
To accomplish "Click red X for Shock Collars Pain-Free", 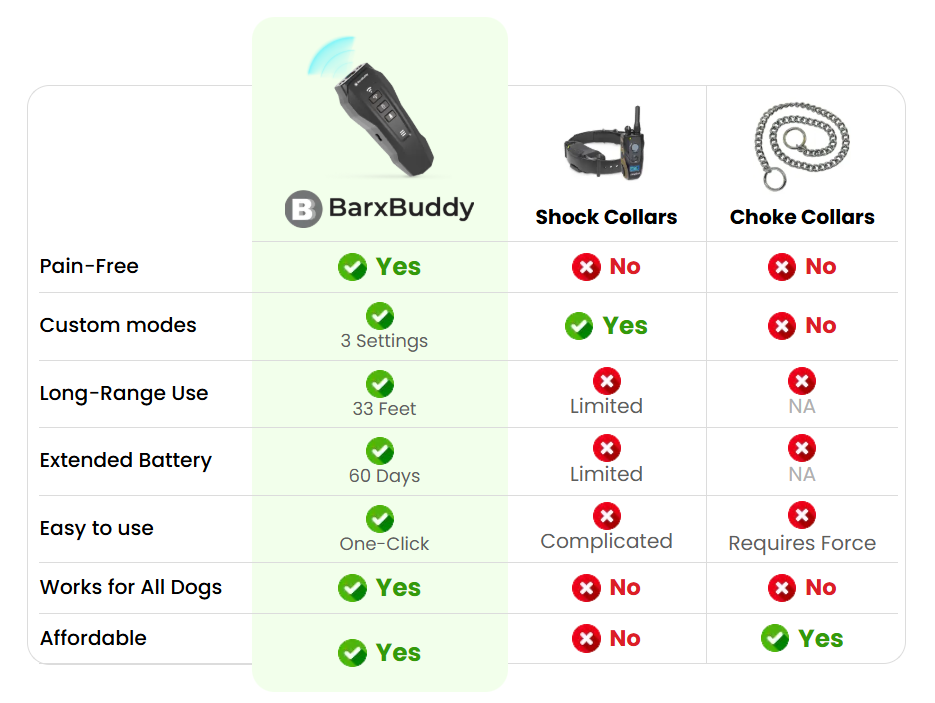I will tap(586, 267).
